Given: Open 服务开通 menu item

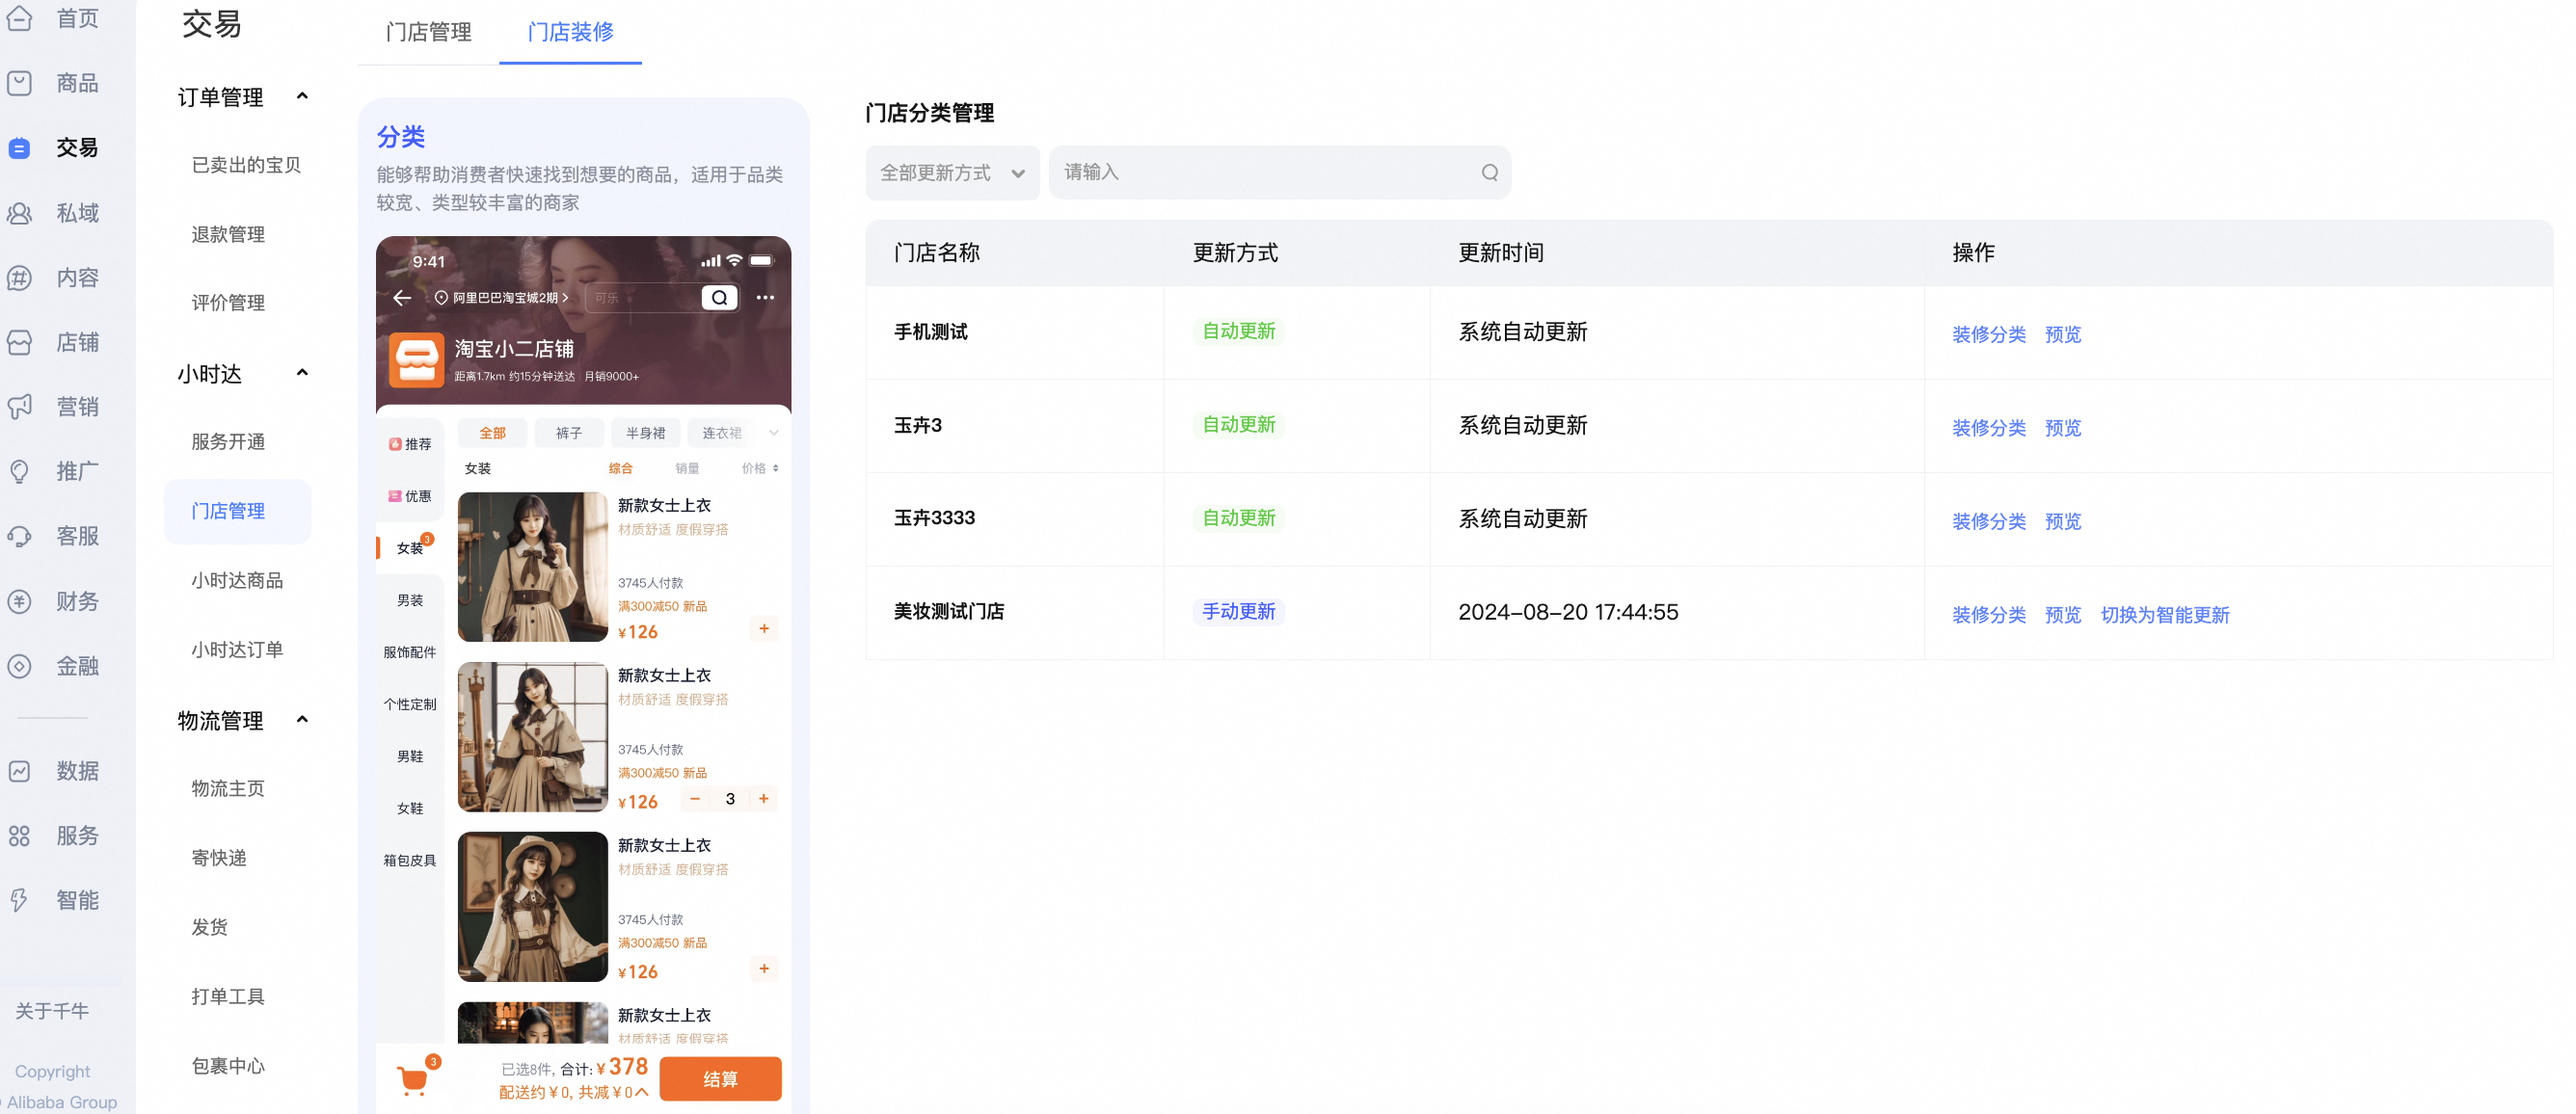Looking at the screenshot, I should [228, 442].
